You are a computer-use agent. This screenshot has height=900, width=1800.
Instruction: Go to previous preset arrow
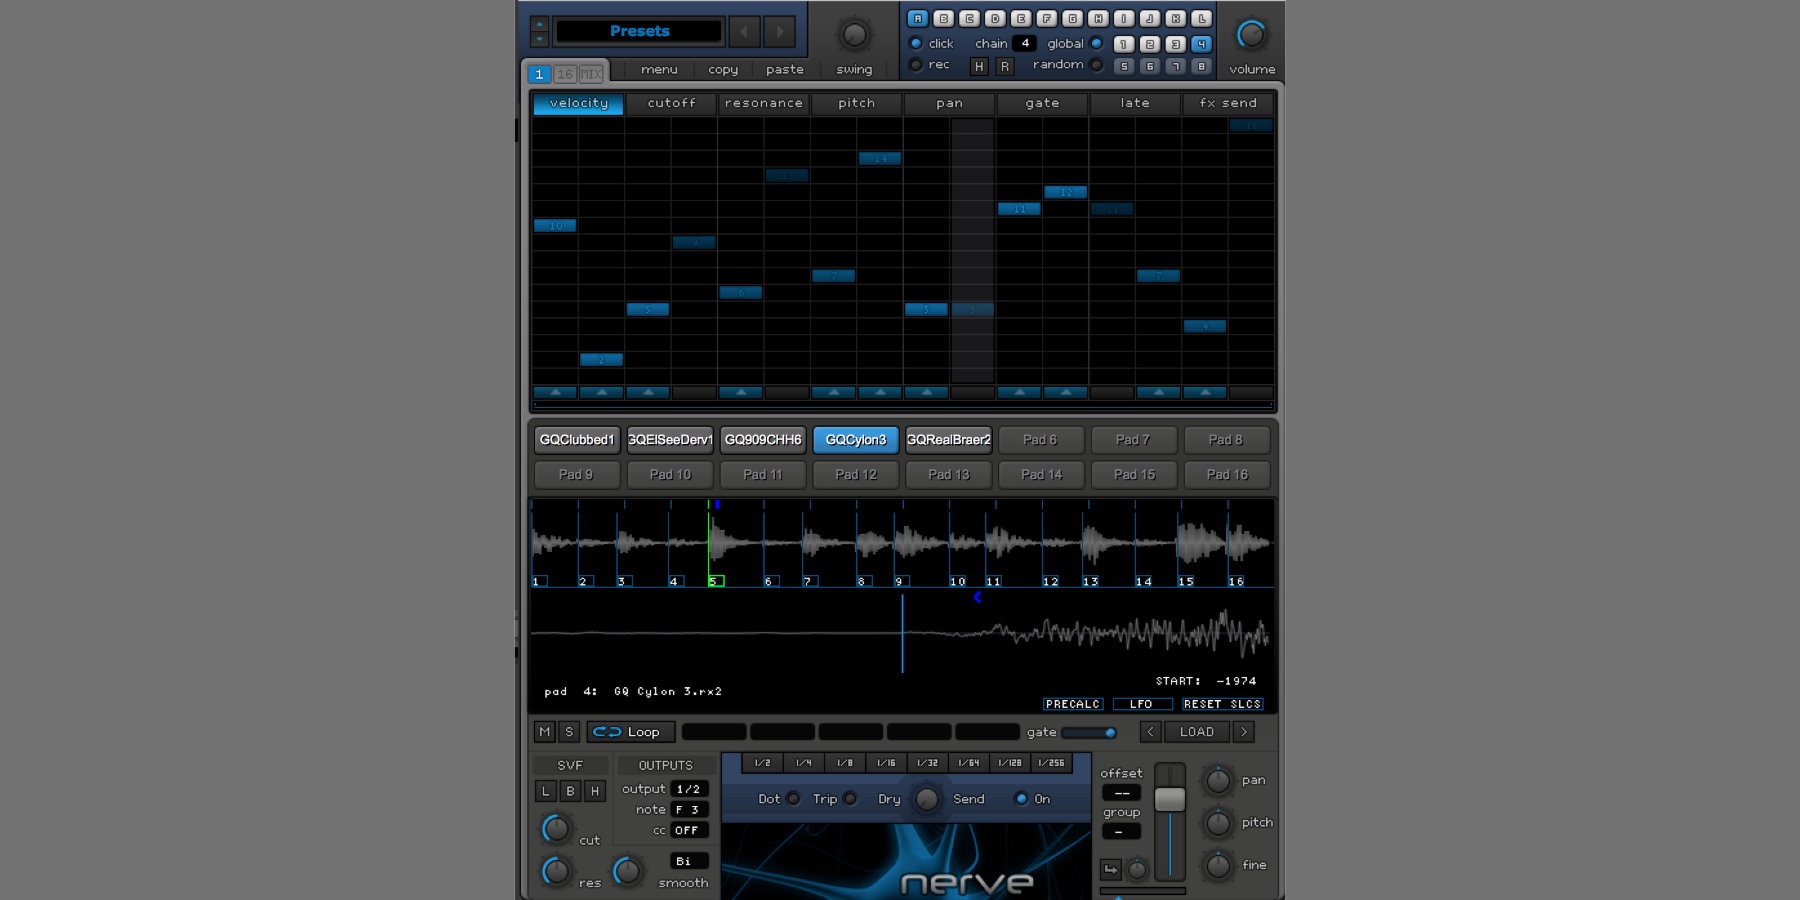point(744,31)
